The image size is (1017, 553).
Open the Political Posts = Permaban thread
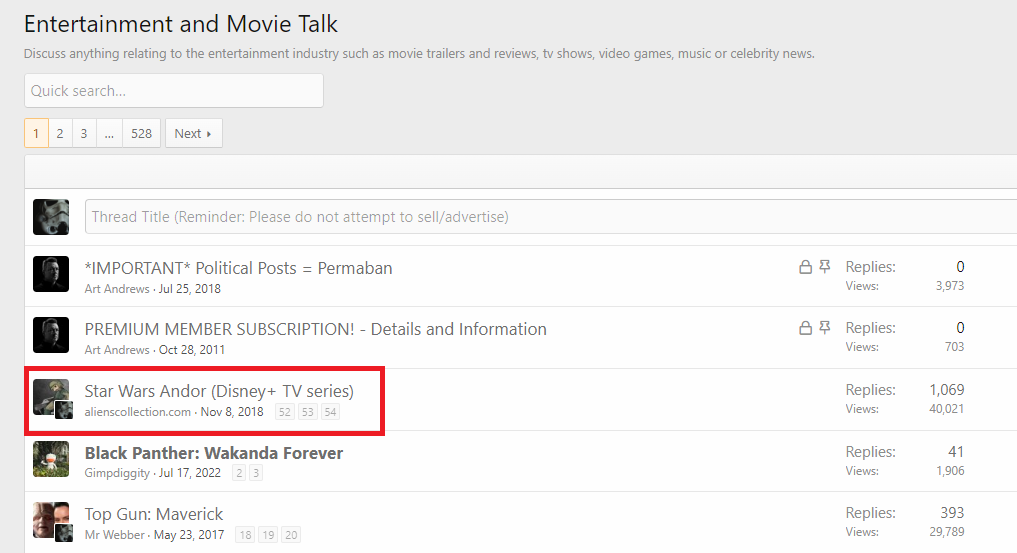(x=238, y=268)
